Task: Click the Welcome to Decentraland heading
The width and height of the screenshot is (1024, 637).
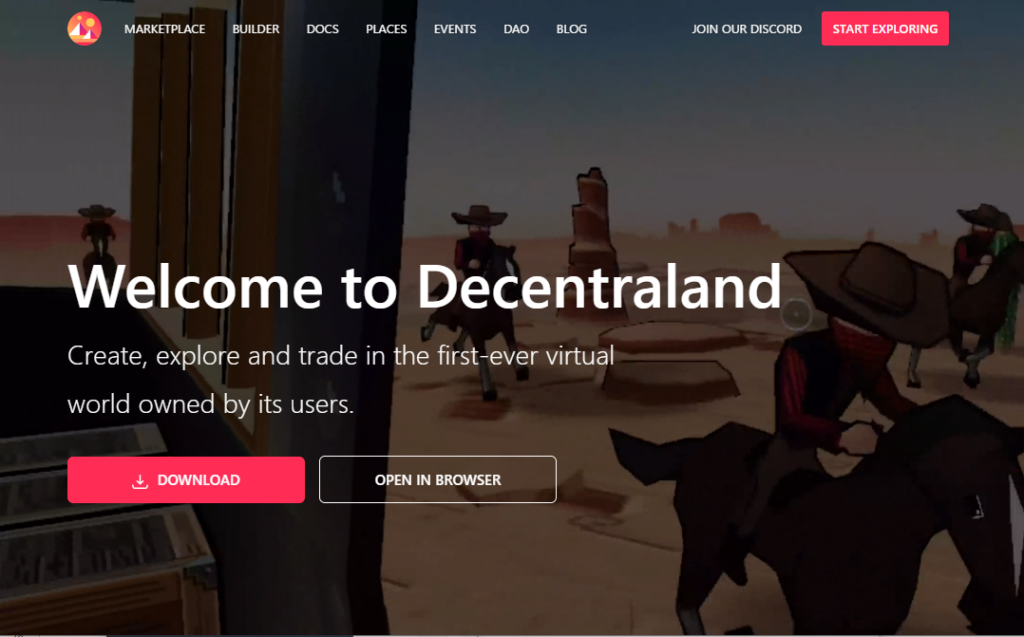Action: click(424, 287)
